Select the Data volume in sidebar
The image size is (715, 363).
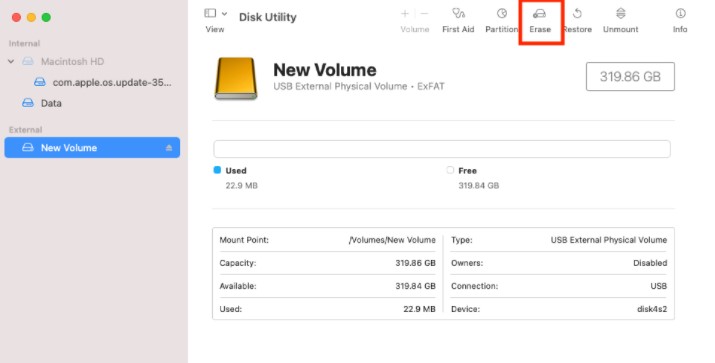tap(51, 103)
